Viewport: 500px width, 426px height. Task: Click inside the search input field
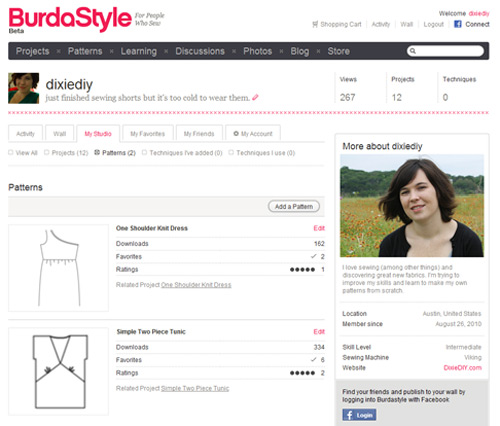pos(449,51)
